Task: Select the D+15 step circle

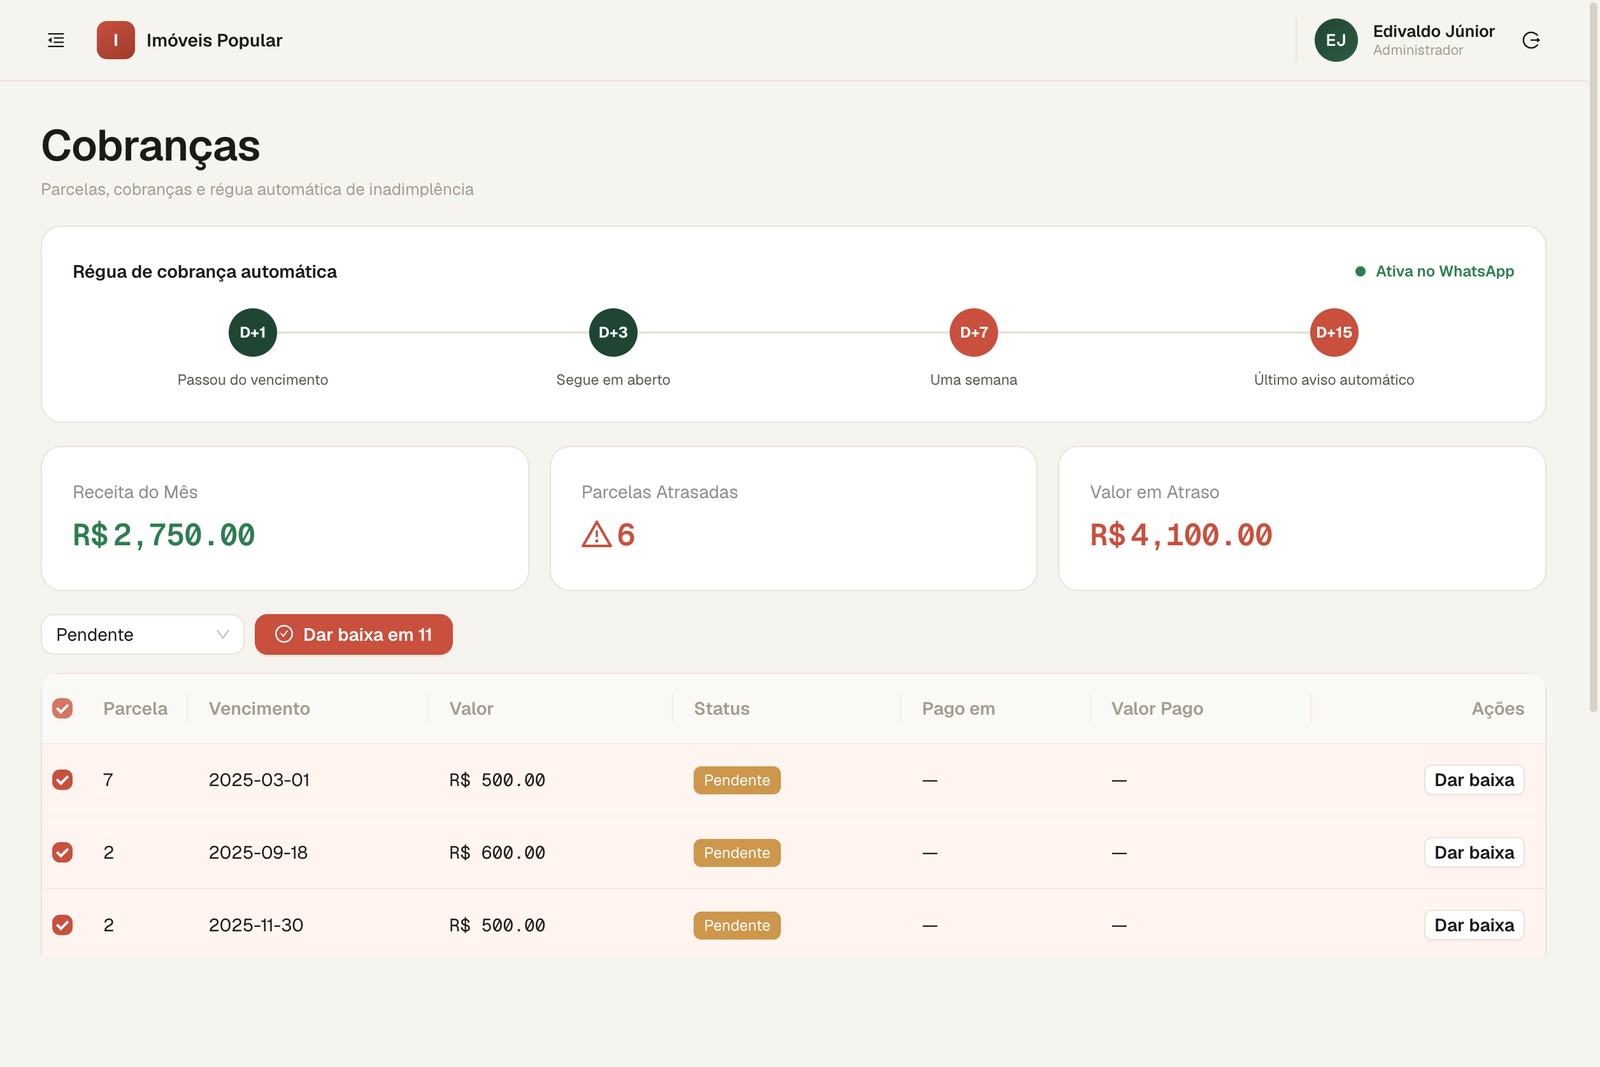Action: click(1334, 332)
